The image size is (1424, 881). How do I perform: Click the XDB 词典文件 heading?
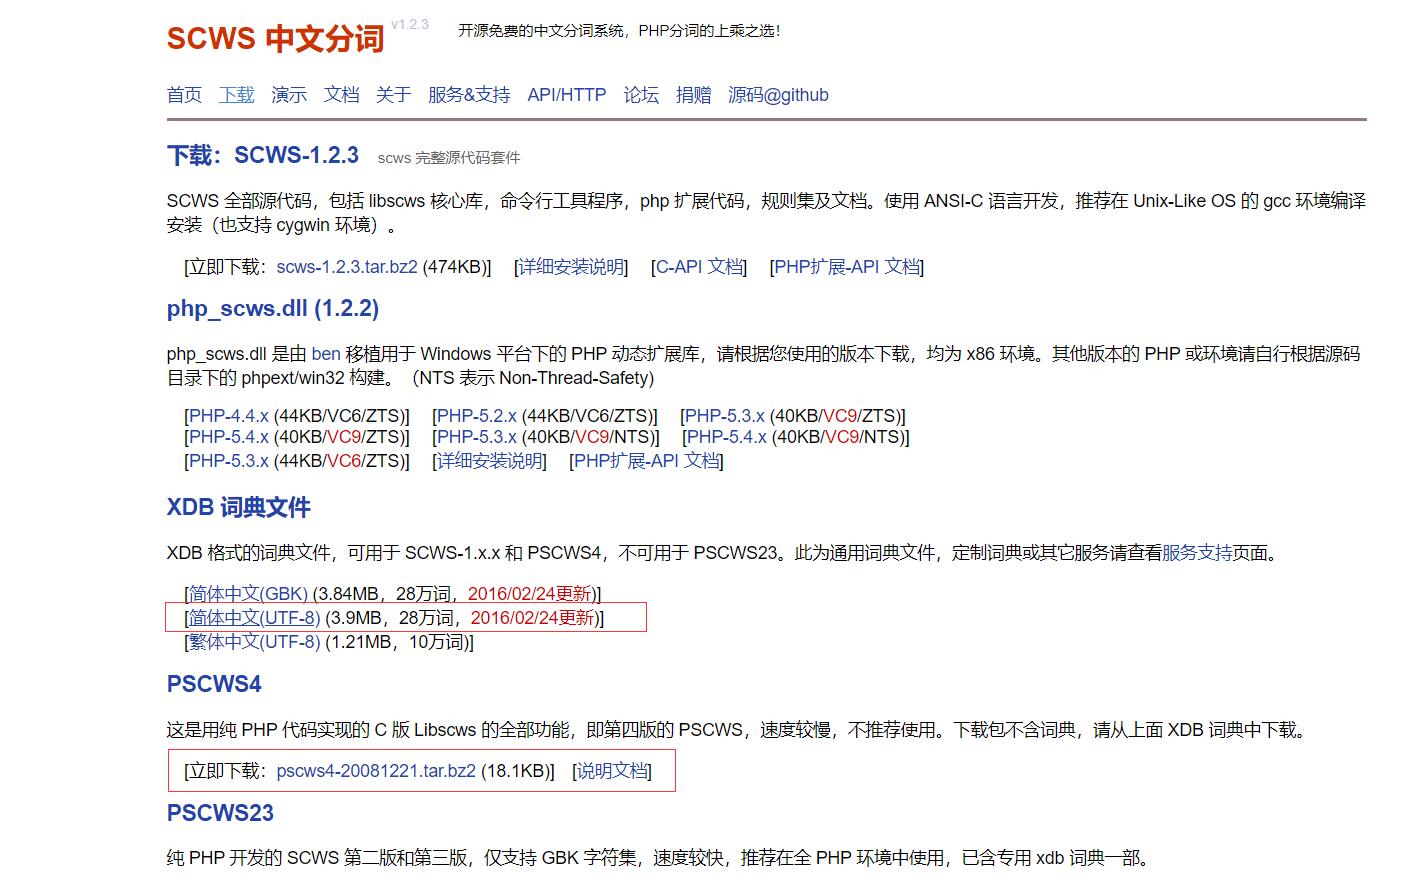(239, 507)
